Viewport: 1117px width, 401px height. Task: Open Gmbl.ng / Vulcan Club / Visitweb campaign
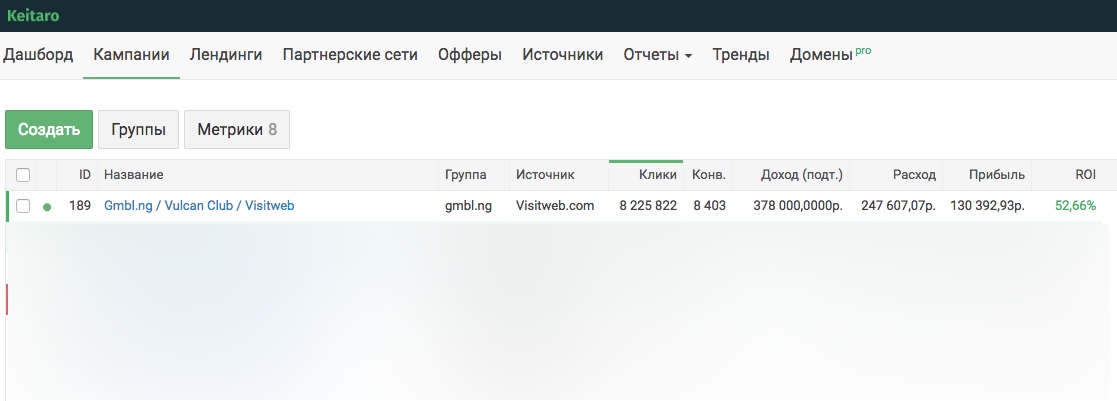coord(199,206)
